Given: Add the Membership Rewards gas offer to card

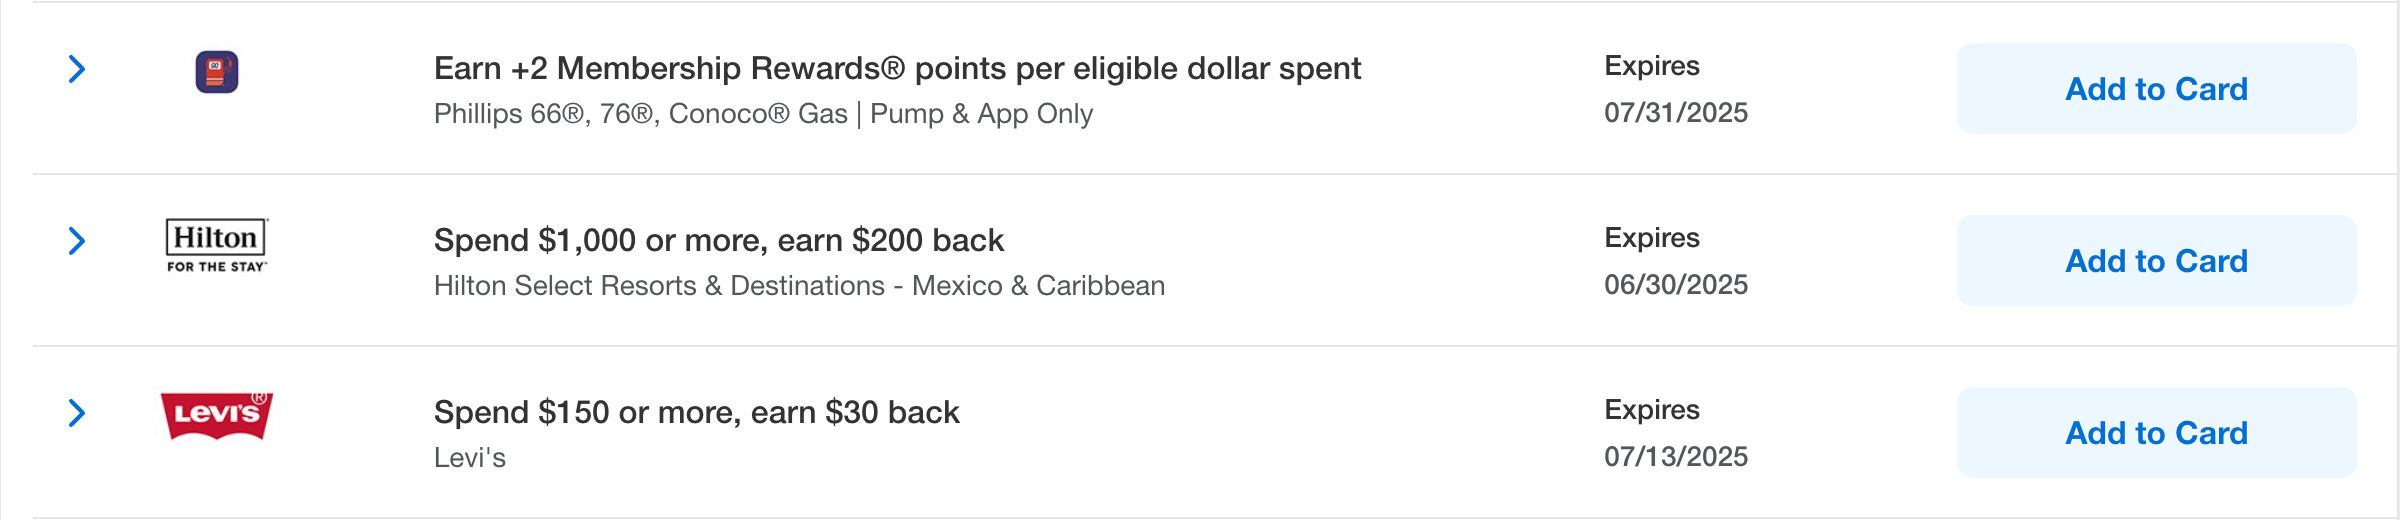Looking at the screenshot, I should click(2156, 89).
